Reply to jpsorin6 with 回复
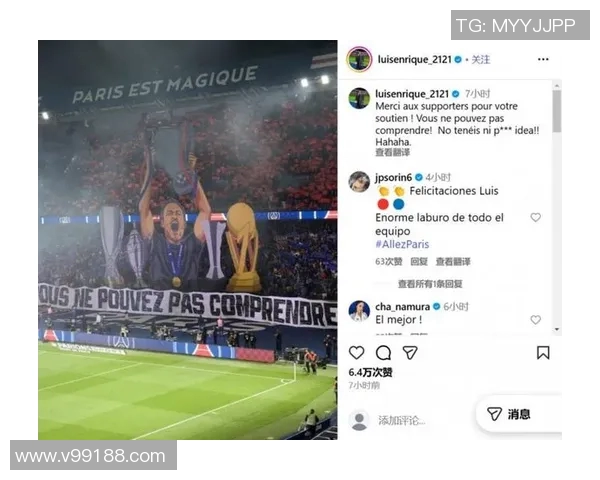This screenshot has width=600, height=480. click(x=419, y=262)
